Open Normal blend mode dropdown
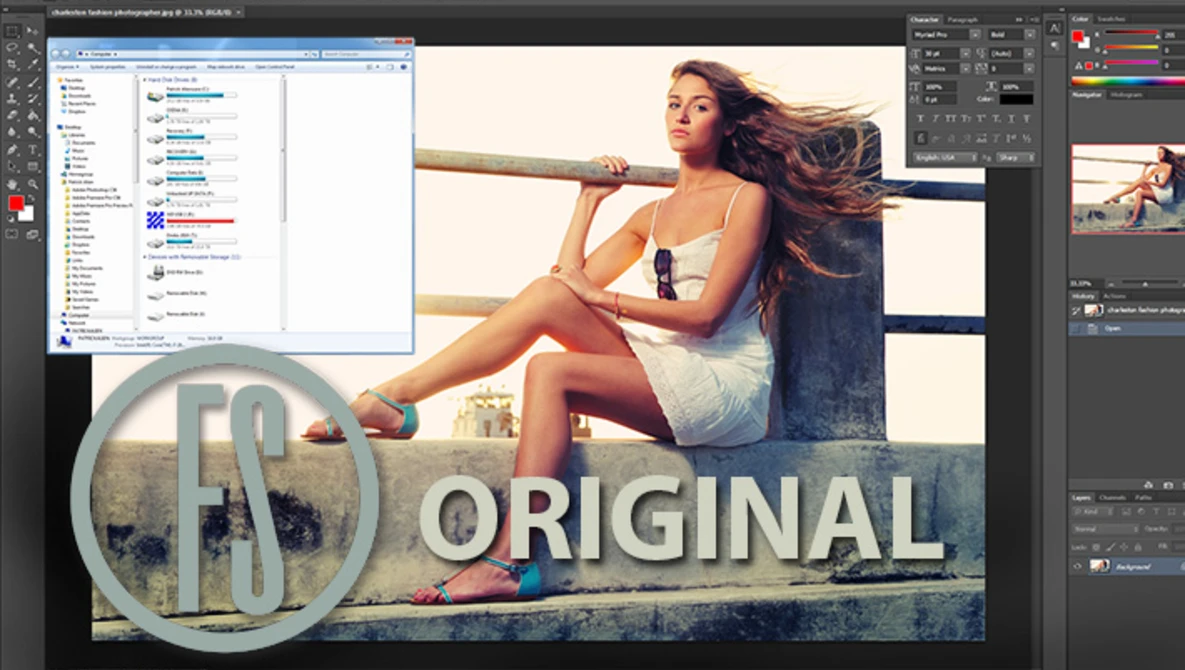Image resolution: width=1185 pixels, height=670 pixels. click(1106, 529)
